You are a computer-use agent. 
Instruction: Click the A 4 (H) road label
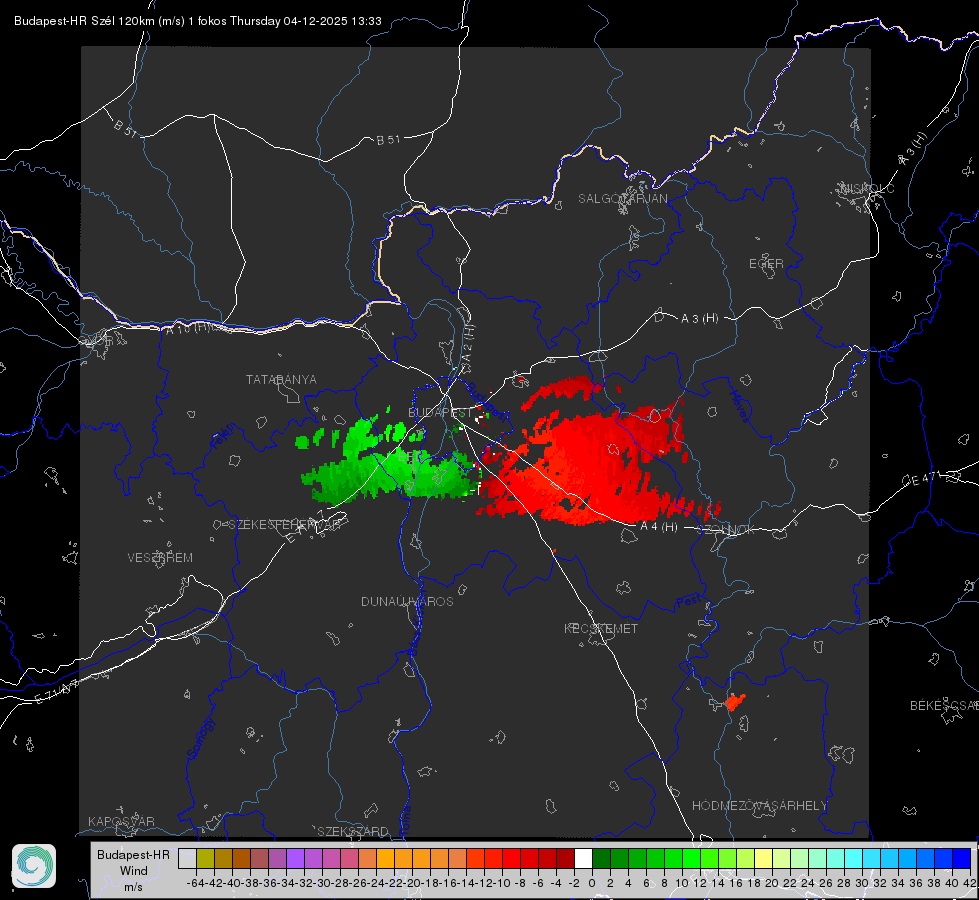tap(659, 527)
